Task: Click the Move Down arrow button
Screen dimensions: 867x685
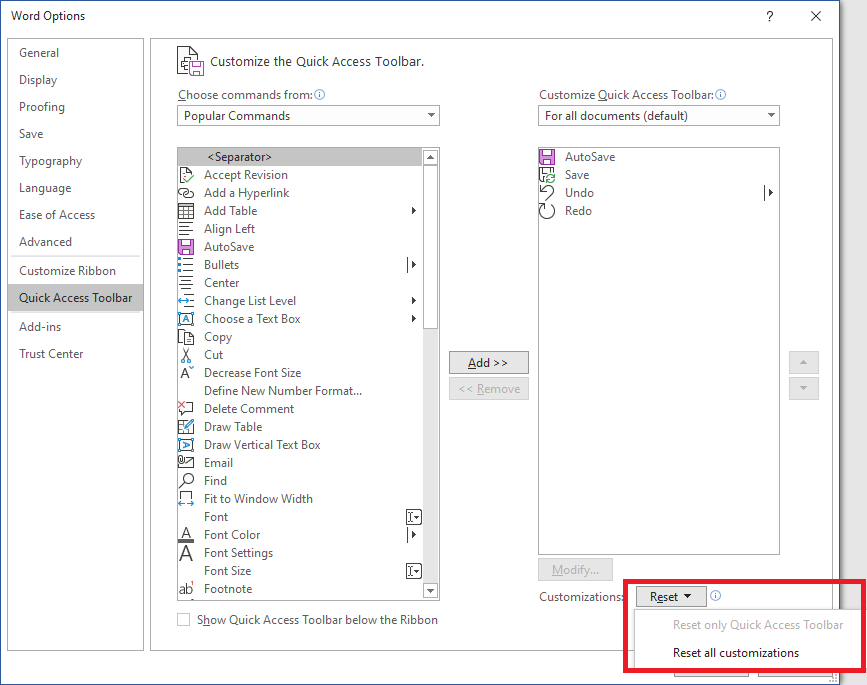Action: click(803, 388)
